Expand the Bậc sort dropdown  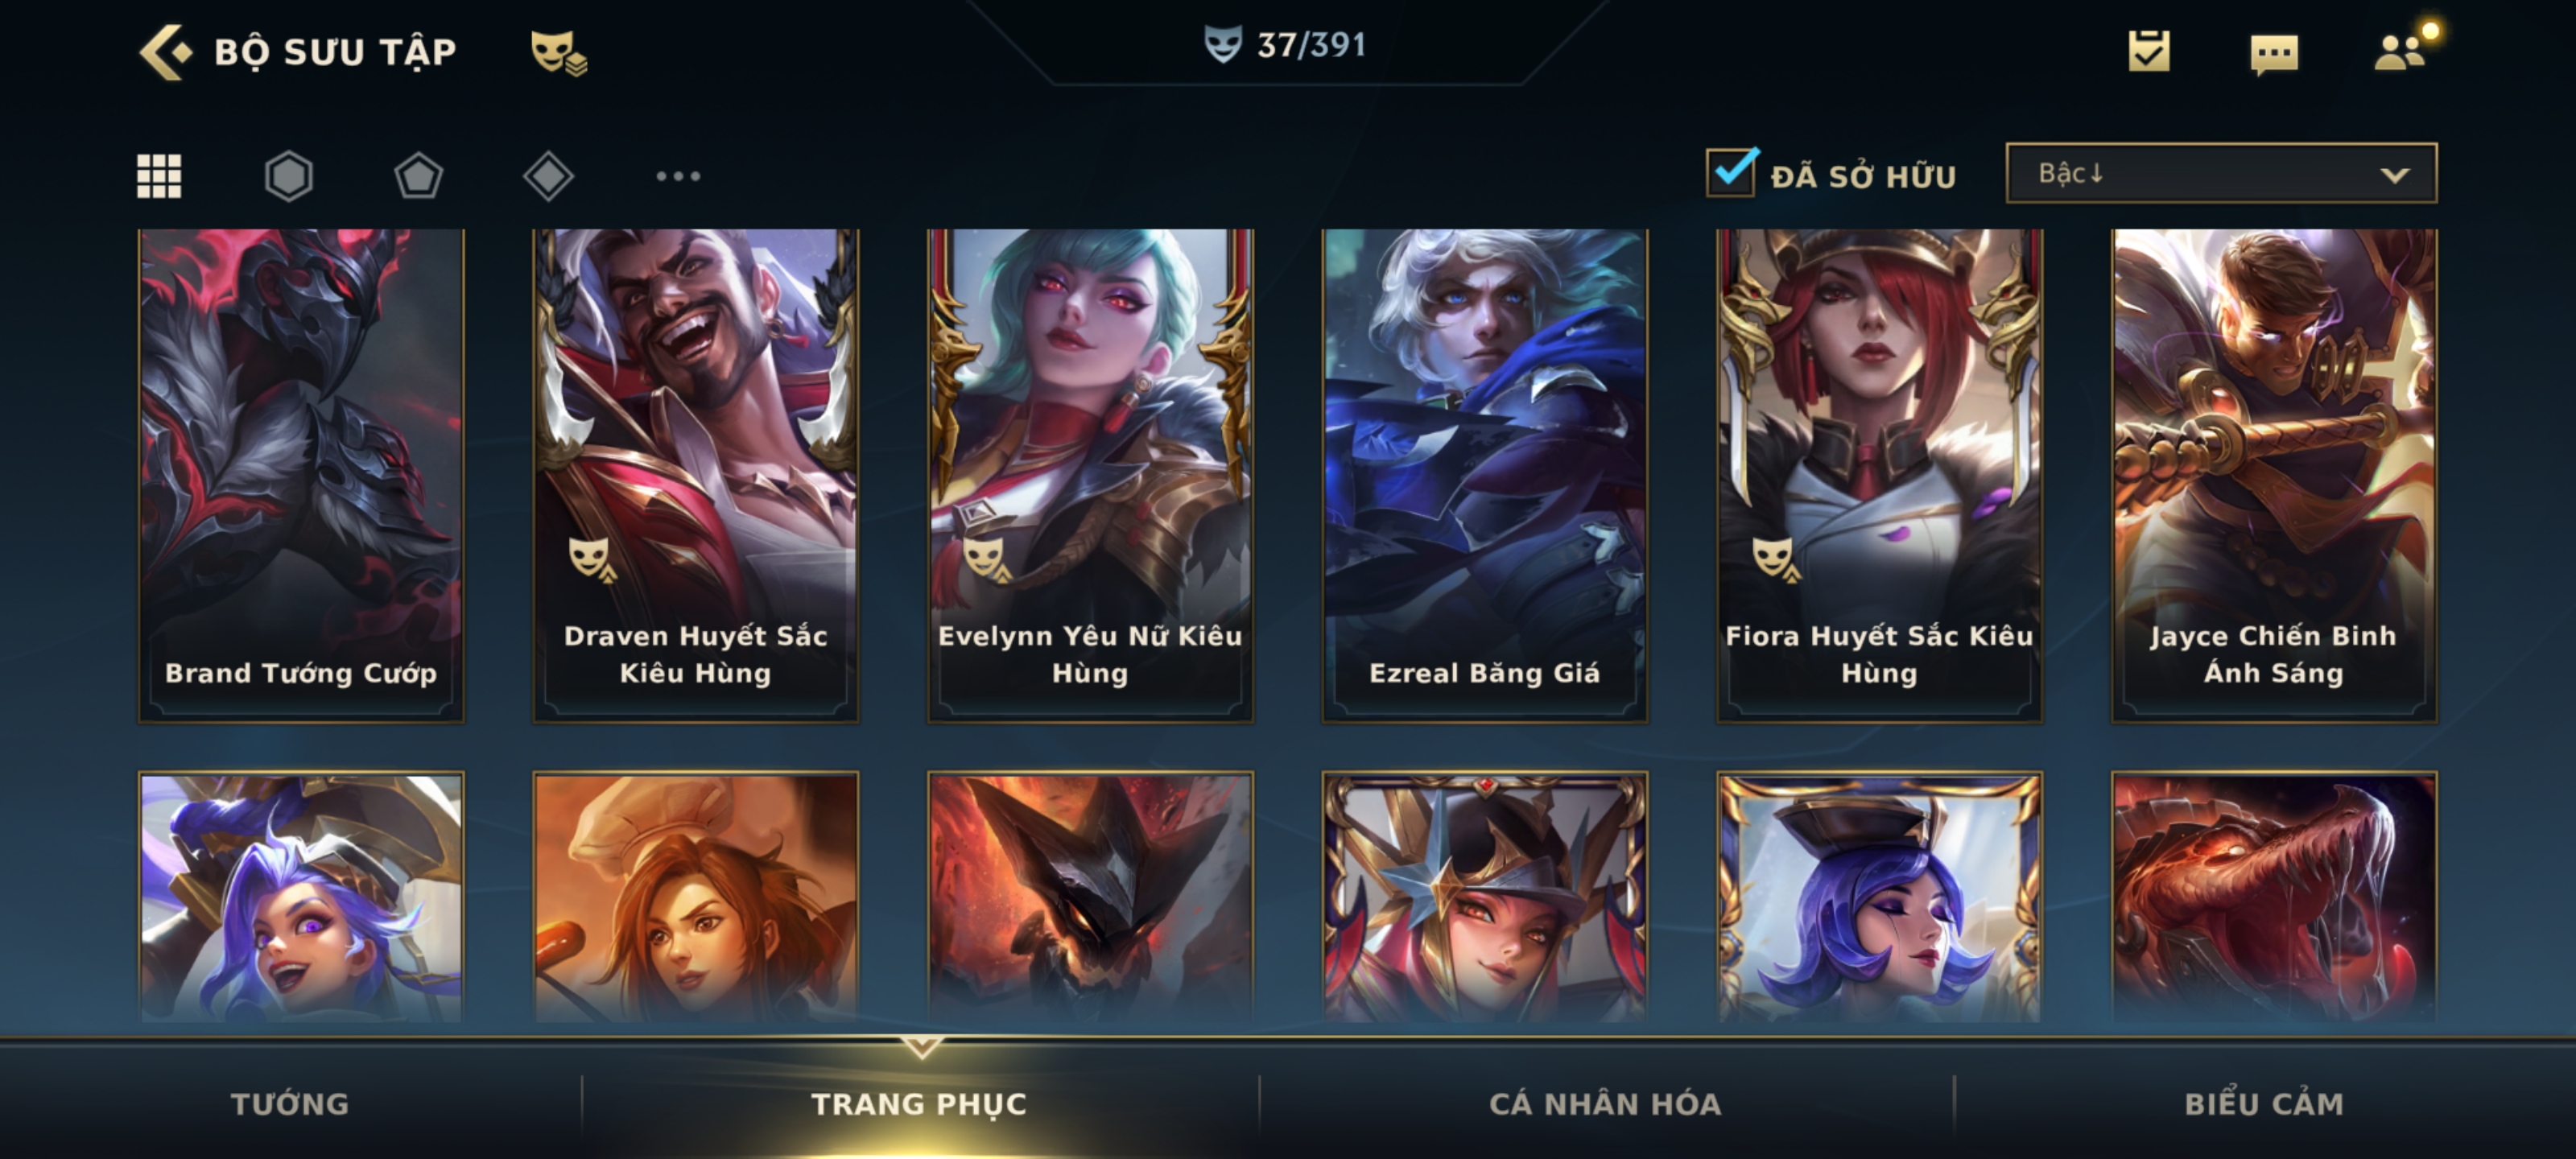[2221, 173]
